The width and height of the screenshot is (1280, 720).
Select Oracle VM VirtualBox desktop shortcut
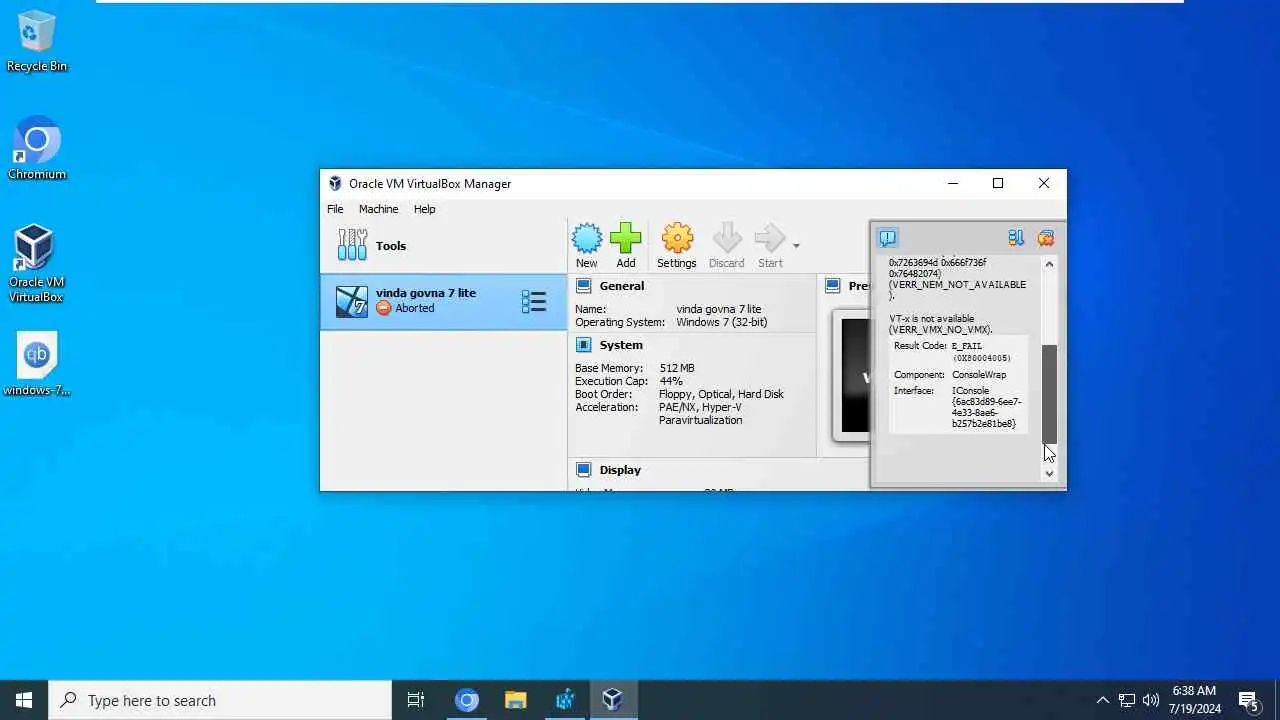click(x=37, y=264)
